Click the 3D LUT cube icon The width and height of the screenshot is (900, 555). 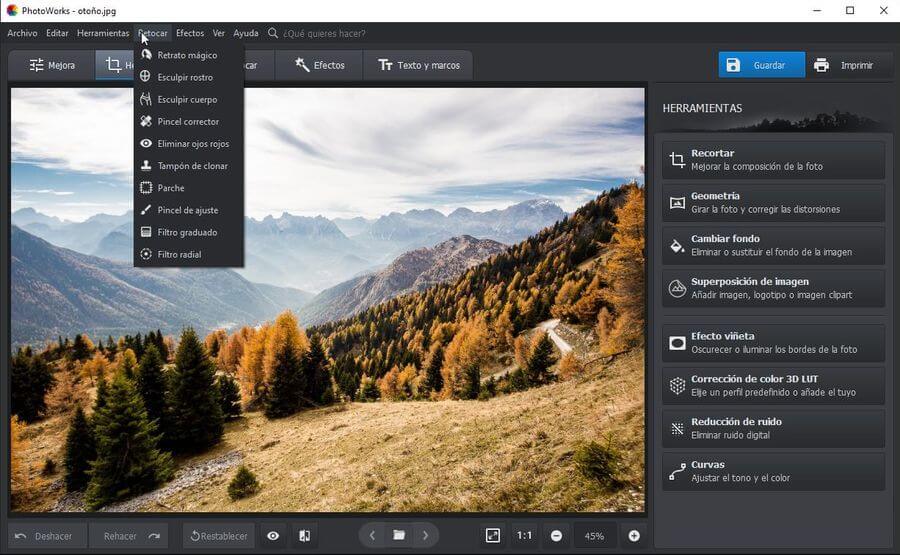pyautogui.click(x=677, y=386)
